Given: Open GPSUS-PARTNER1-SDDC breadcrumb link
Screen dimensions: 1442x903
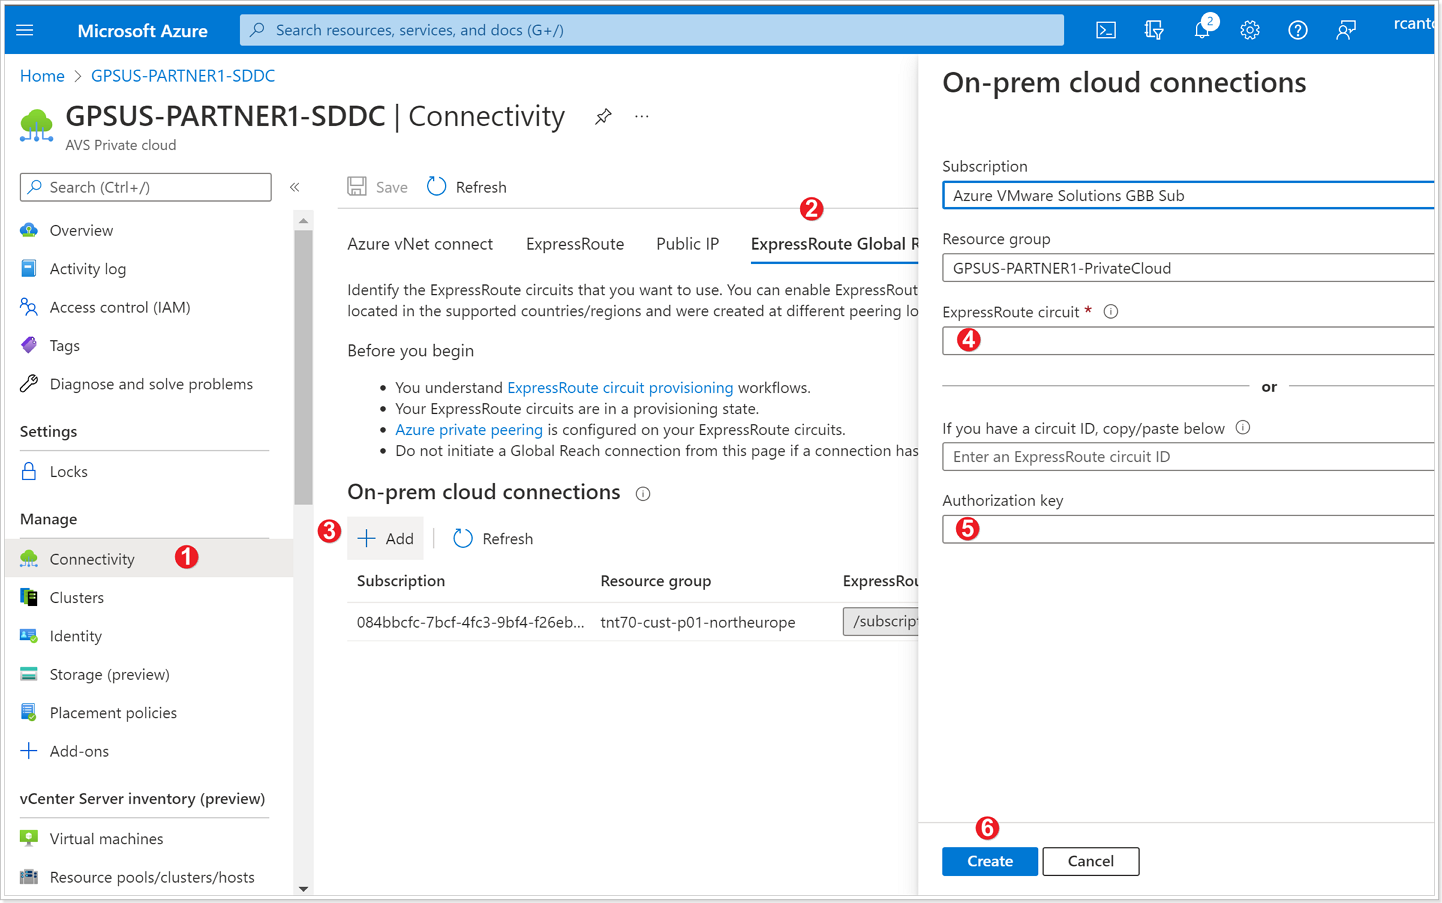Looking at the screenshot, I should (x=183, y=76).
